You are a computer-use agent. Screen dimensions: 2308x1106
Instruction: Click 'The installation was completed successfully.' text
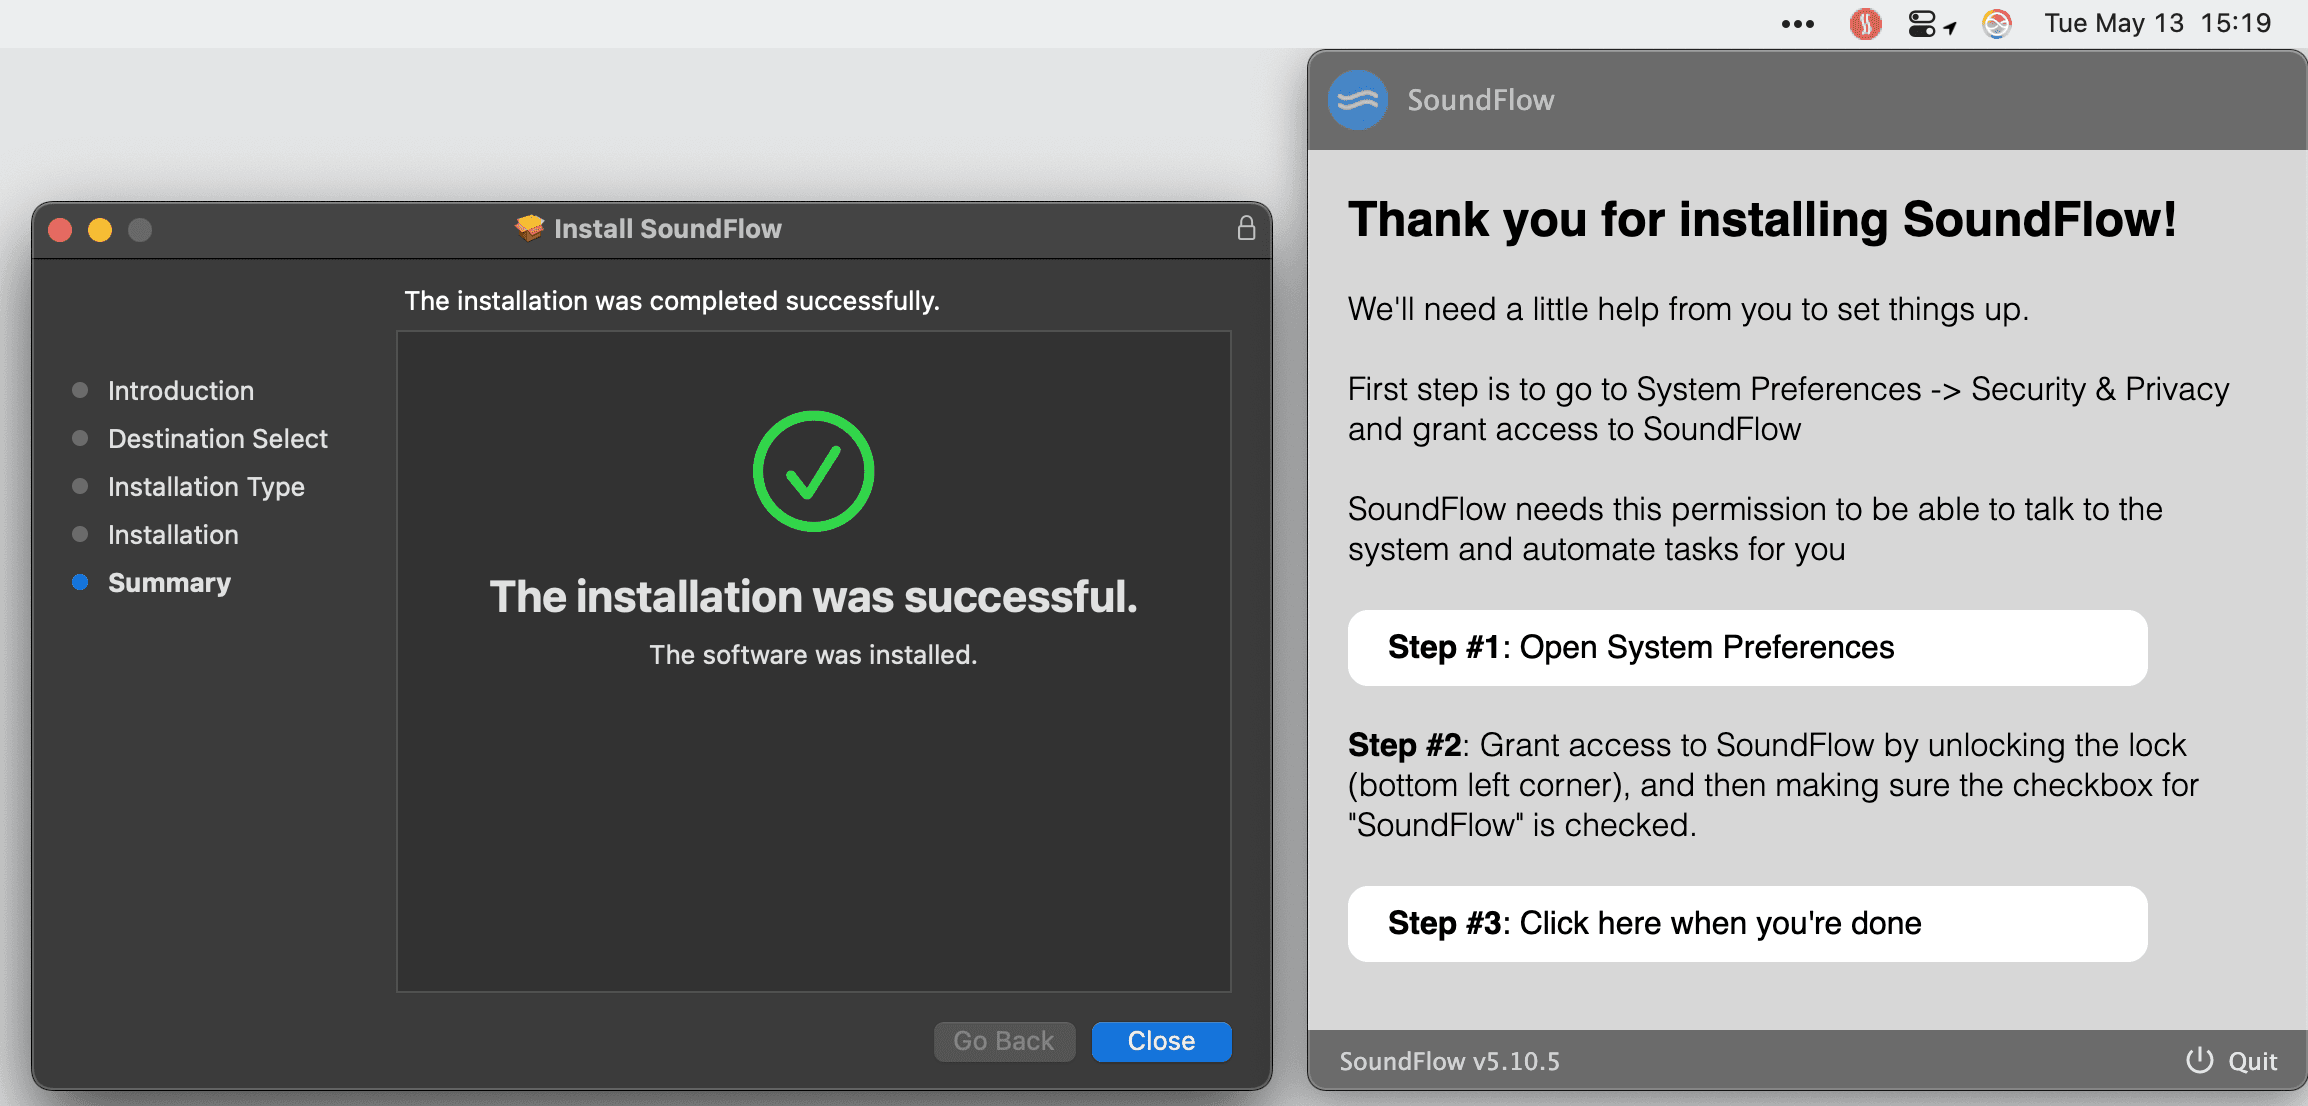(672, 301)
